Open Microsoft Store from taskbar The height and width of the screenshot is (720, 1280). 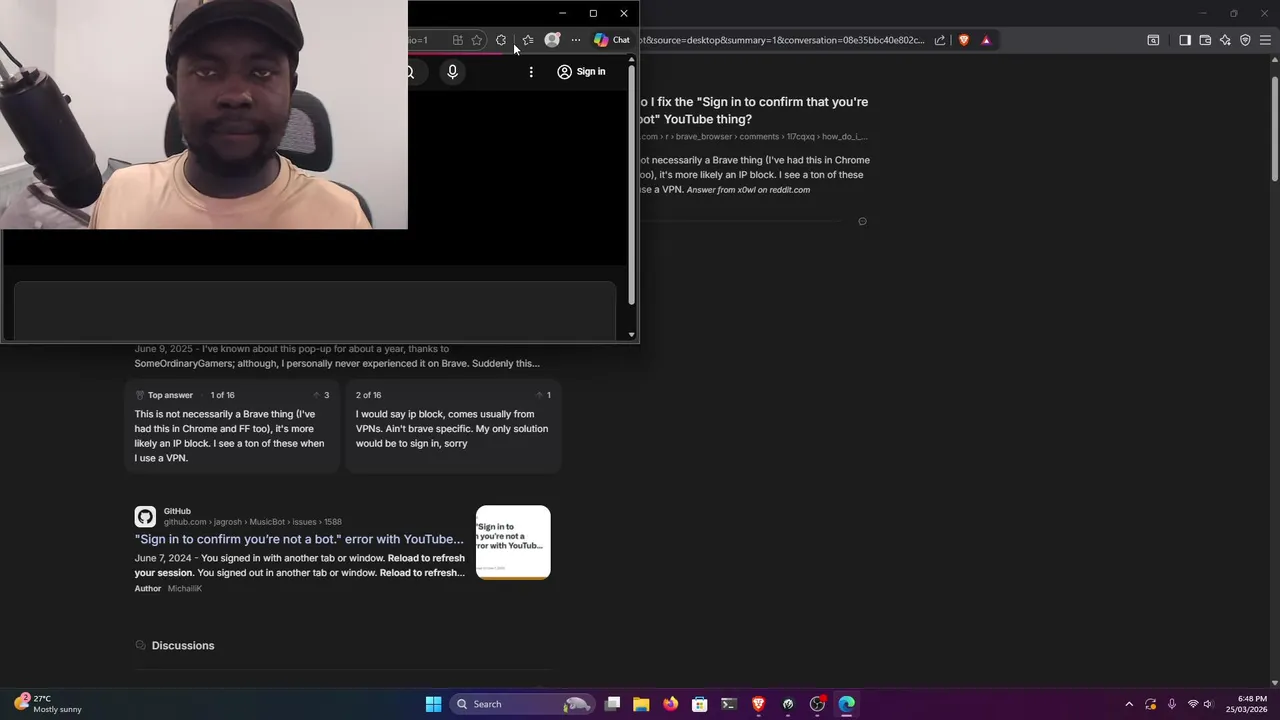click(x=700, y=704)
